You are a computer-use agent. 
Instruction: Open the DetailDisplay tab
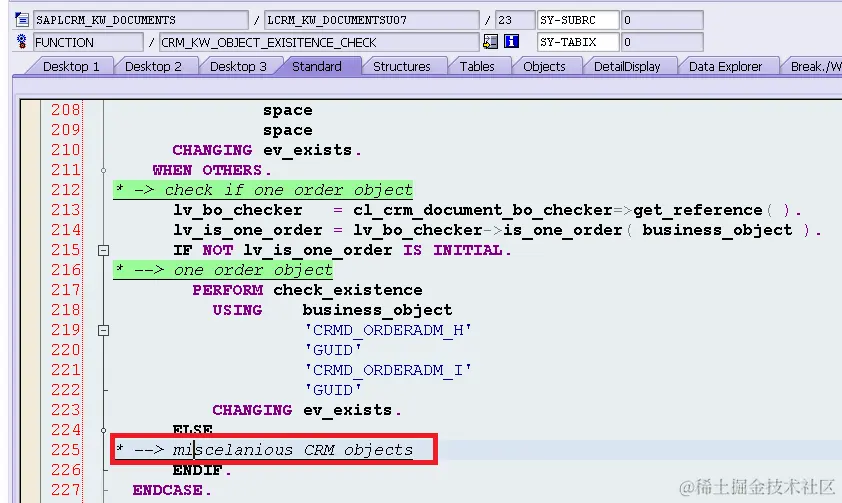click(x=627, y=67)
